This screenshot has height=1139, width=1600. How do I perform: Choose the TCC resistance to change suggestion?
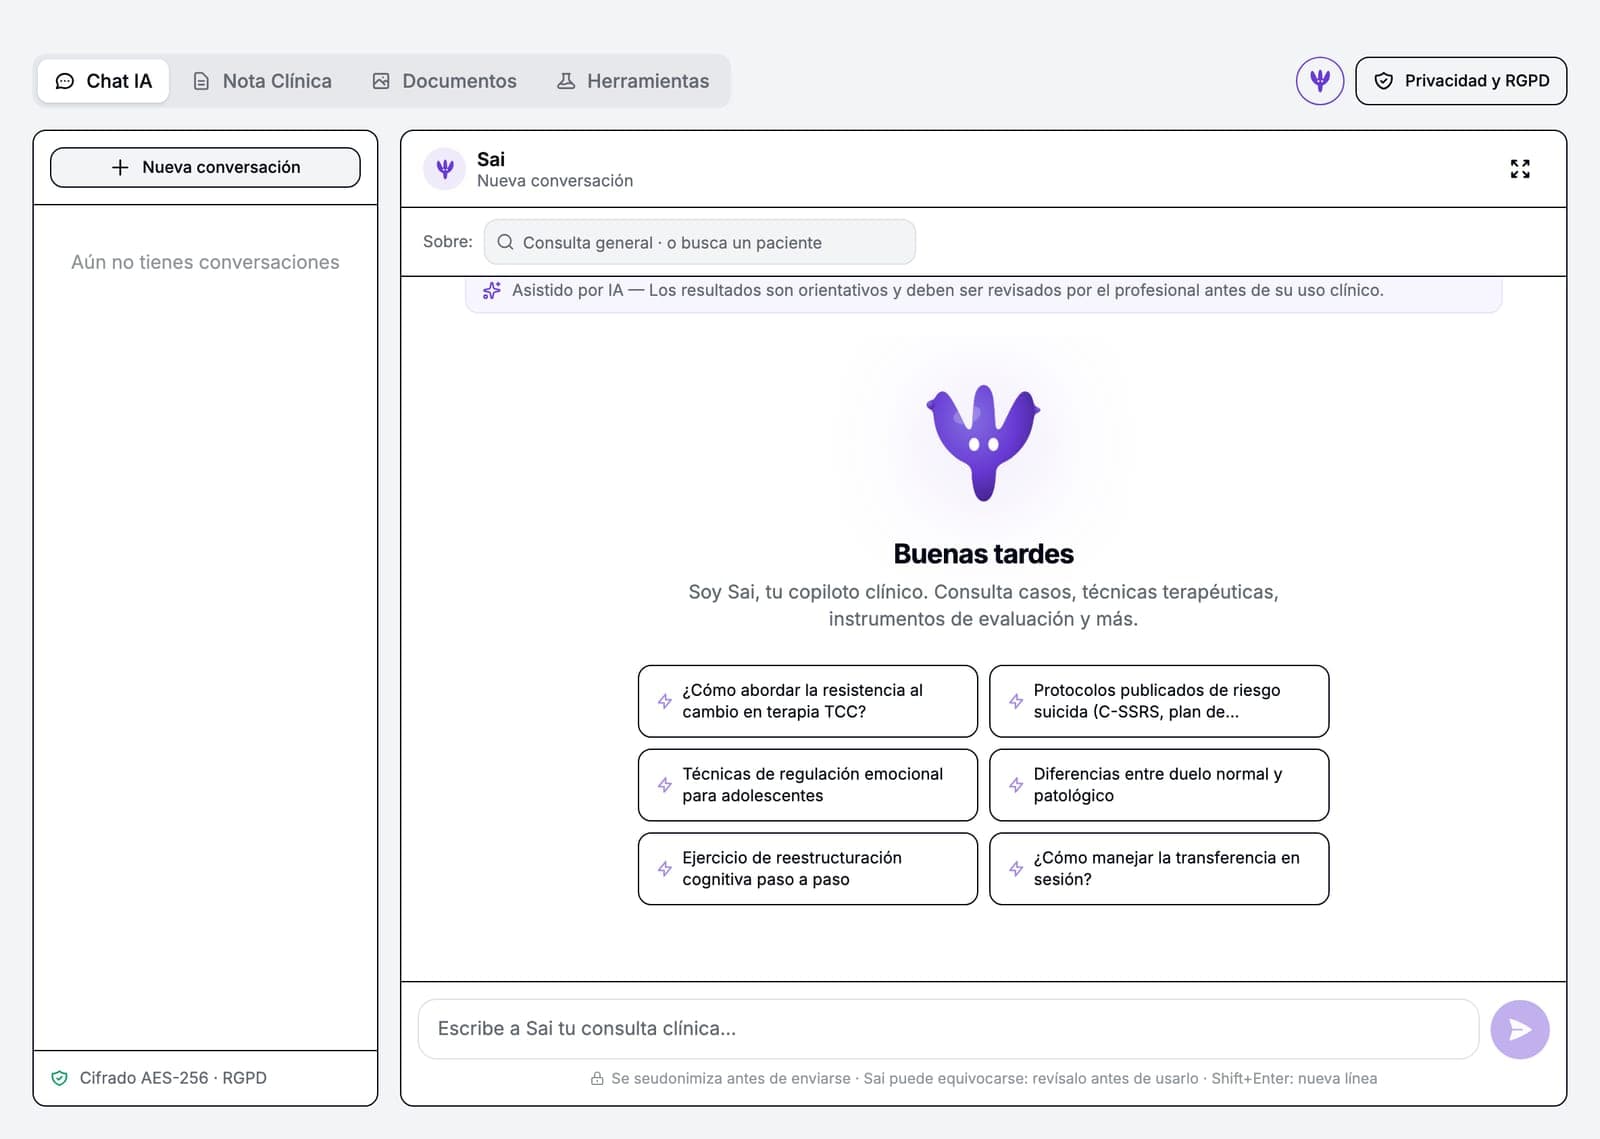point(808,701)
